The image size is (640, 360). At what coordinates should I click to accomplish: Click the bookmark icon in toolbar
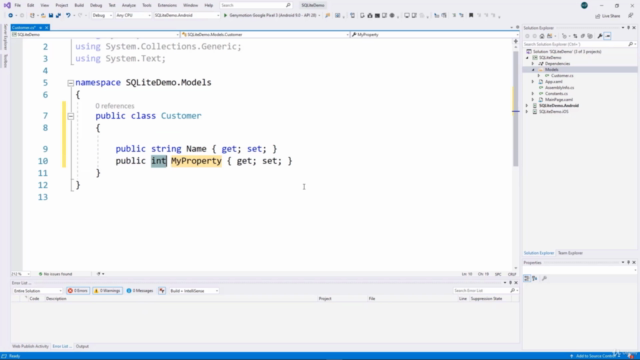click(471, 16)
